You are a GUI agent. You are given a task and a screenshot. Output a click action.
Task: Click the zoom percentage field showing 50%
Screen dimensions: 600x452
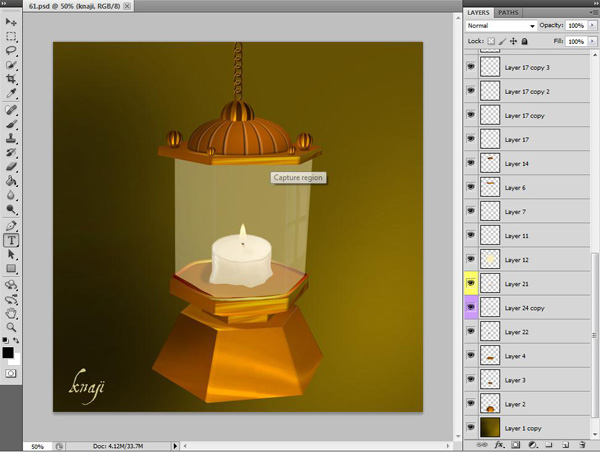click(37, 446)
